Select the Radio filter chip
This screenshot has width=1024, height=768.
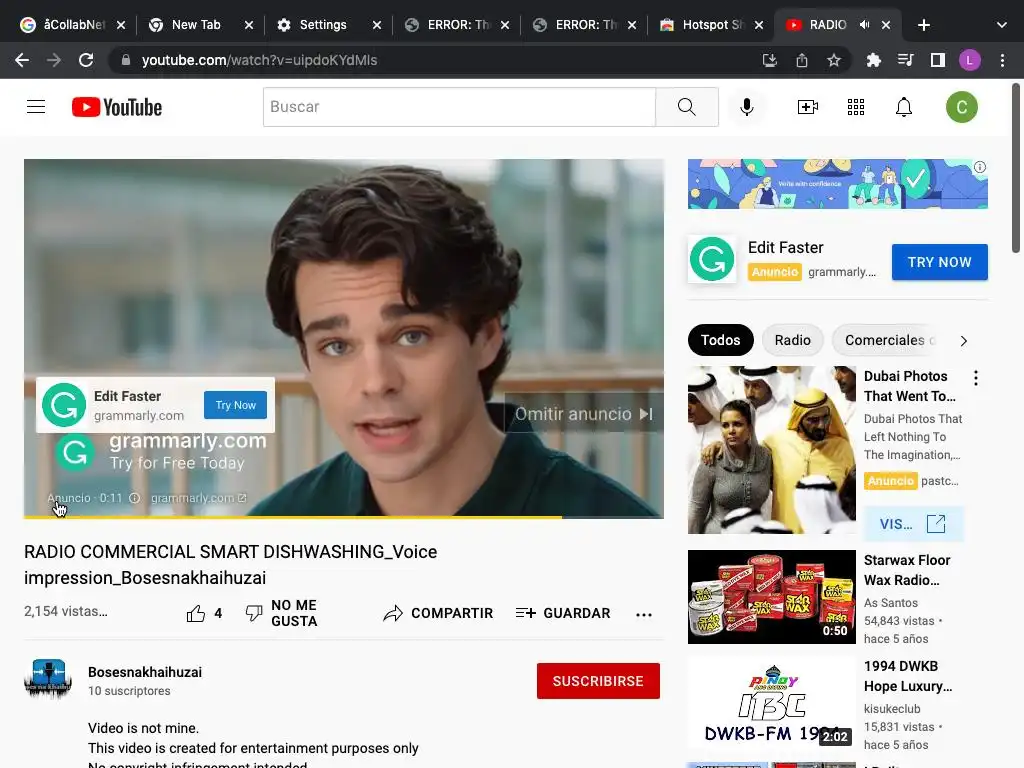792,340
